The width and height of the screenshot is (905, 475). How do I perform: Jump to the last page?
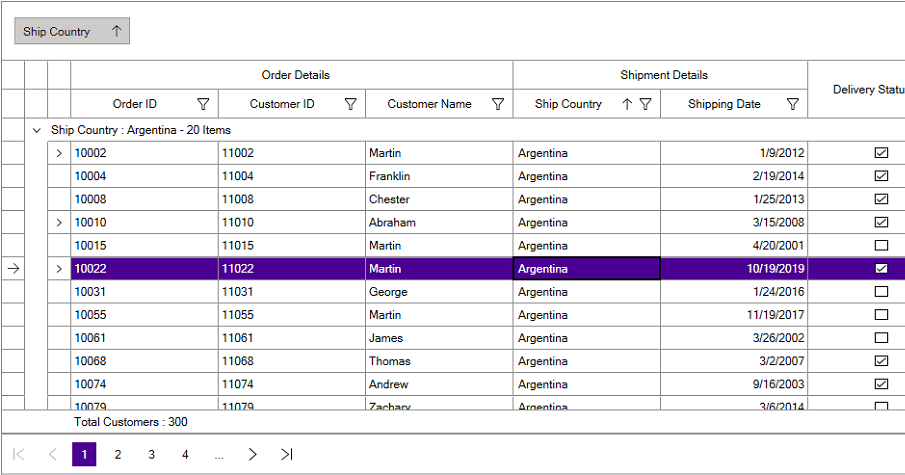click(287, 455)
